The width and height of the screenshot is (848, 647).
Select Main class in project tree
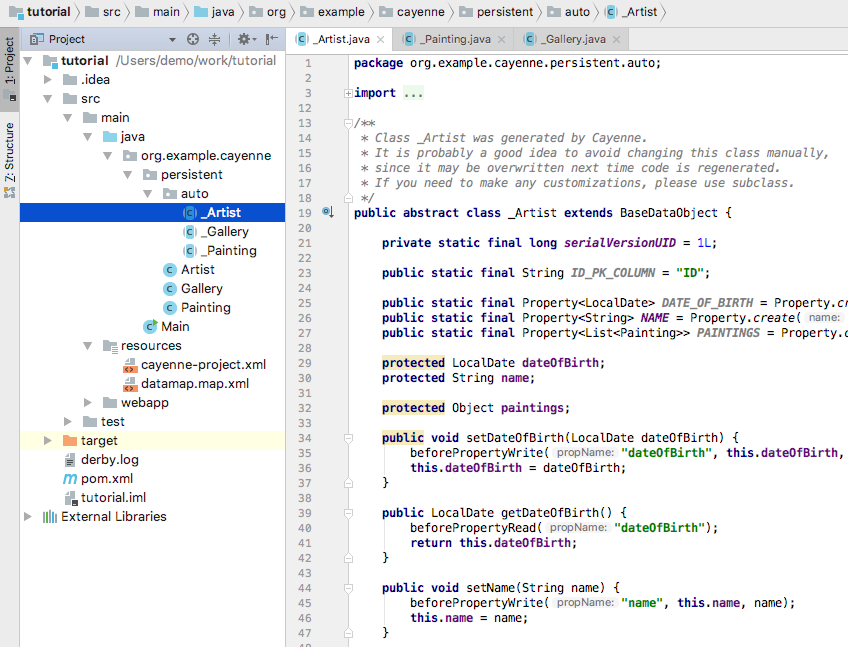tap(174, 326)
